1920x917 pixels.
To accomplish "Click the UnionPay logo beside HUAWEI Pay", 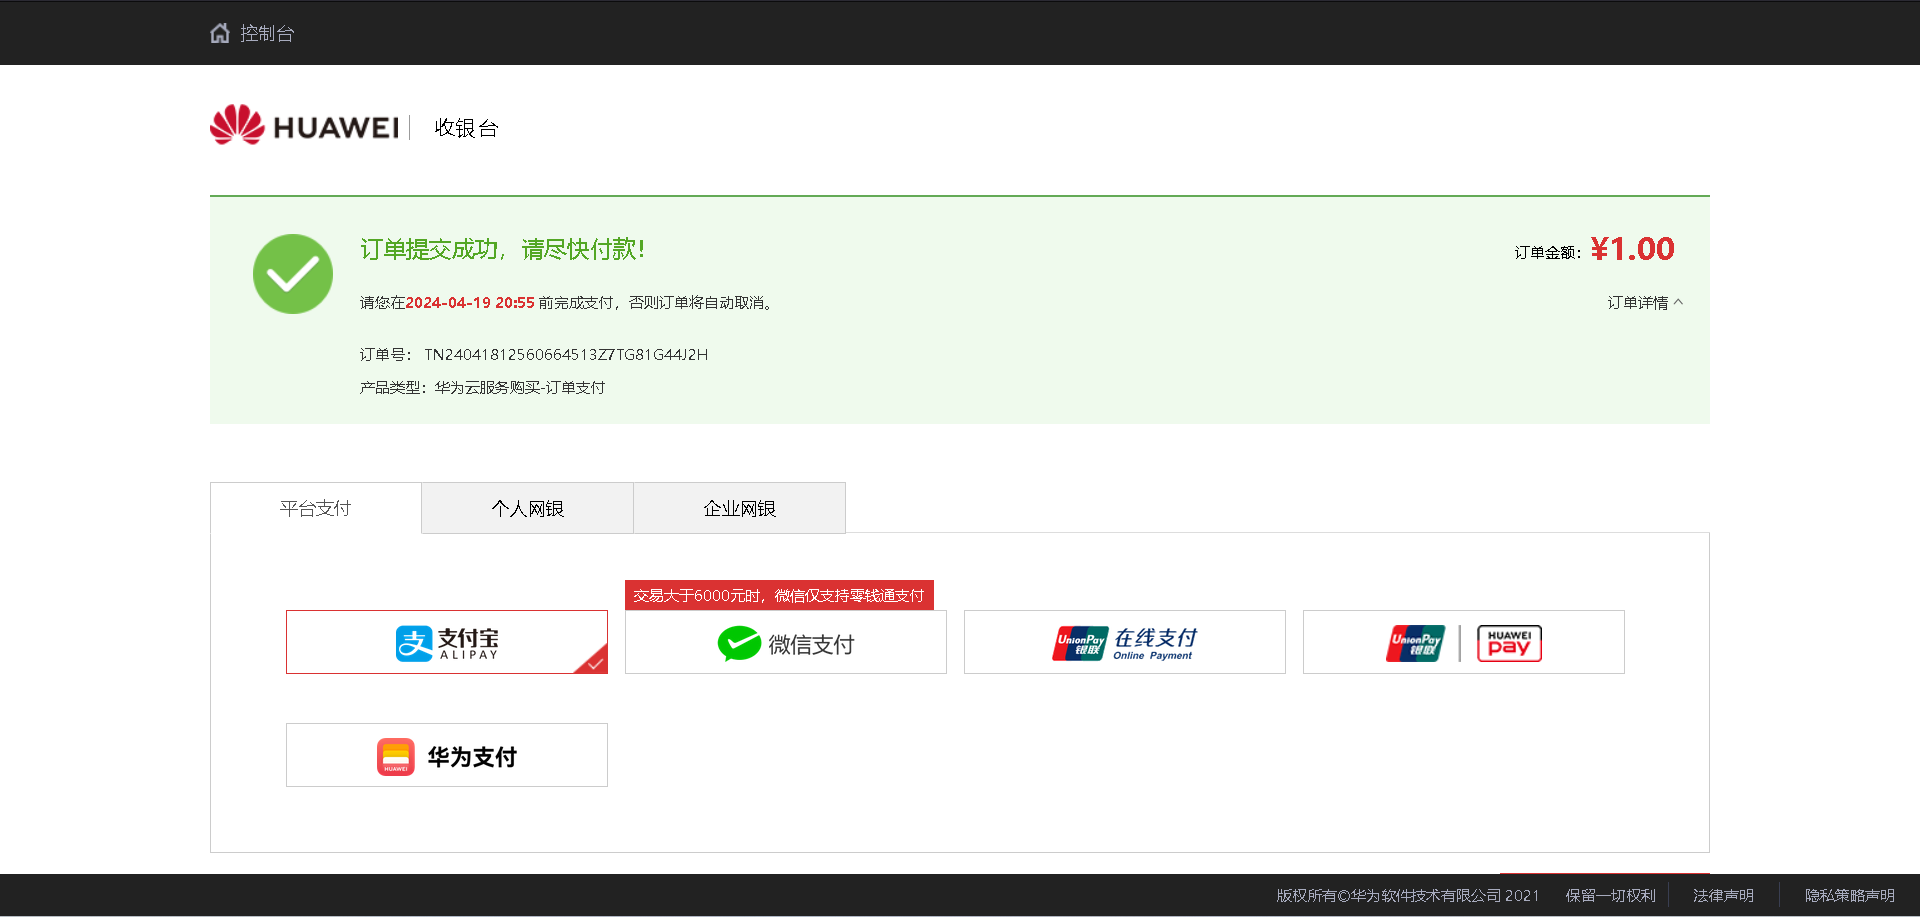I will [x=1416, y=643].
